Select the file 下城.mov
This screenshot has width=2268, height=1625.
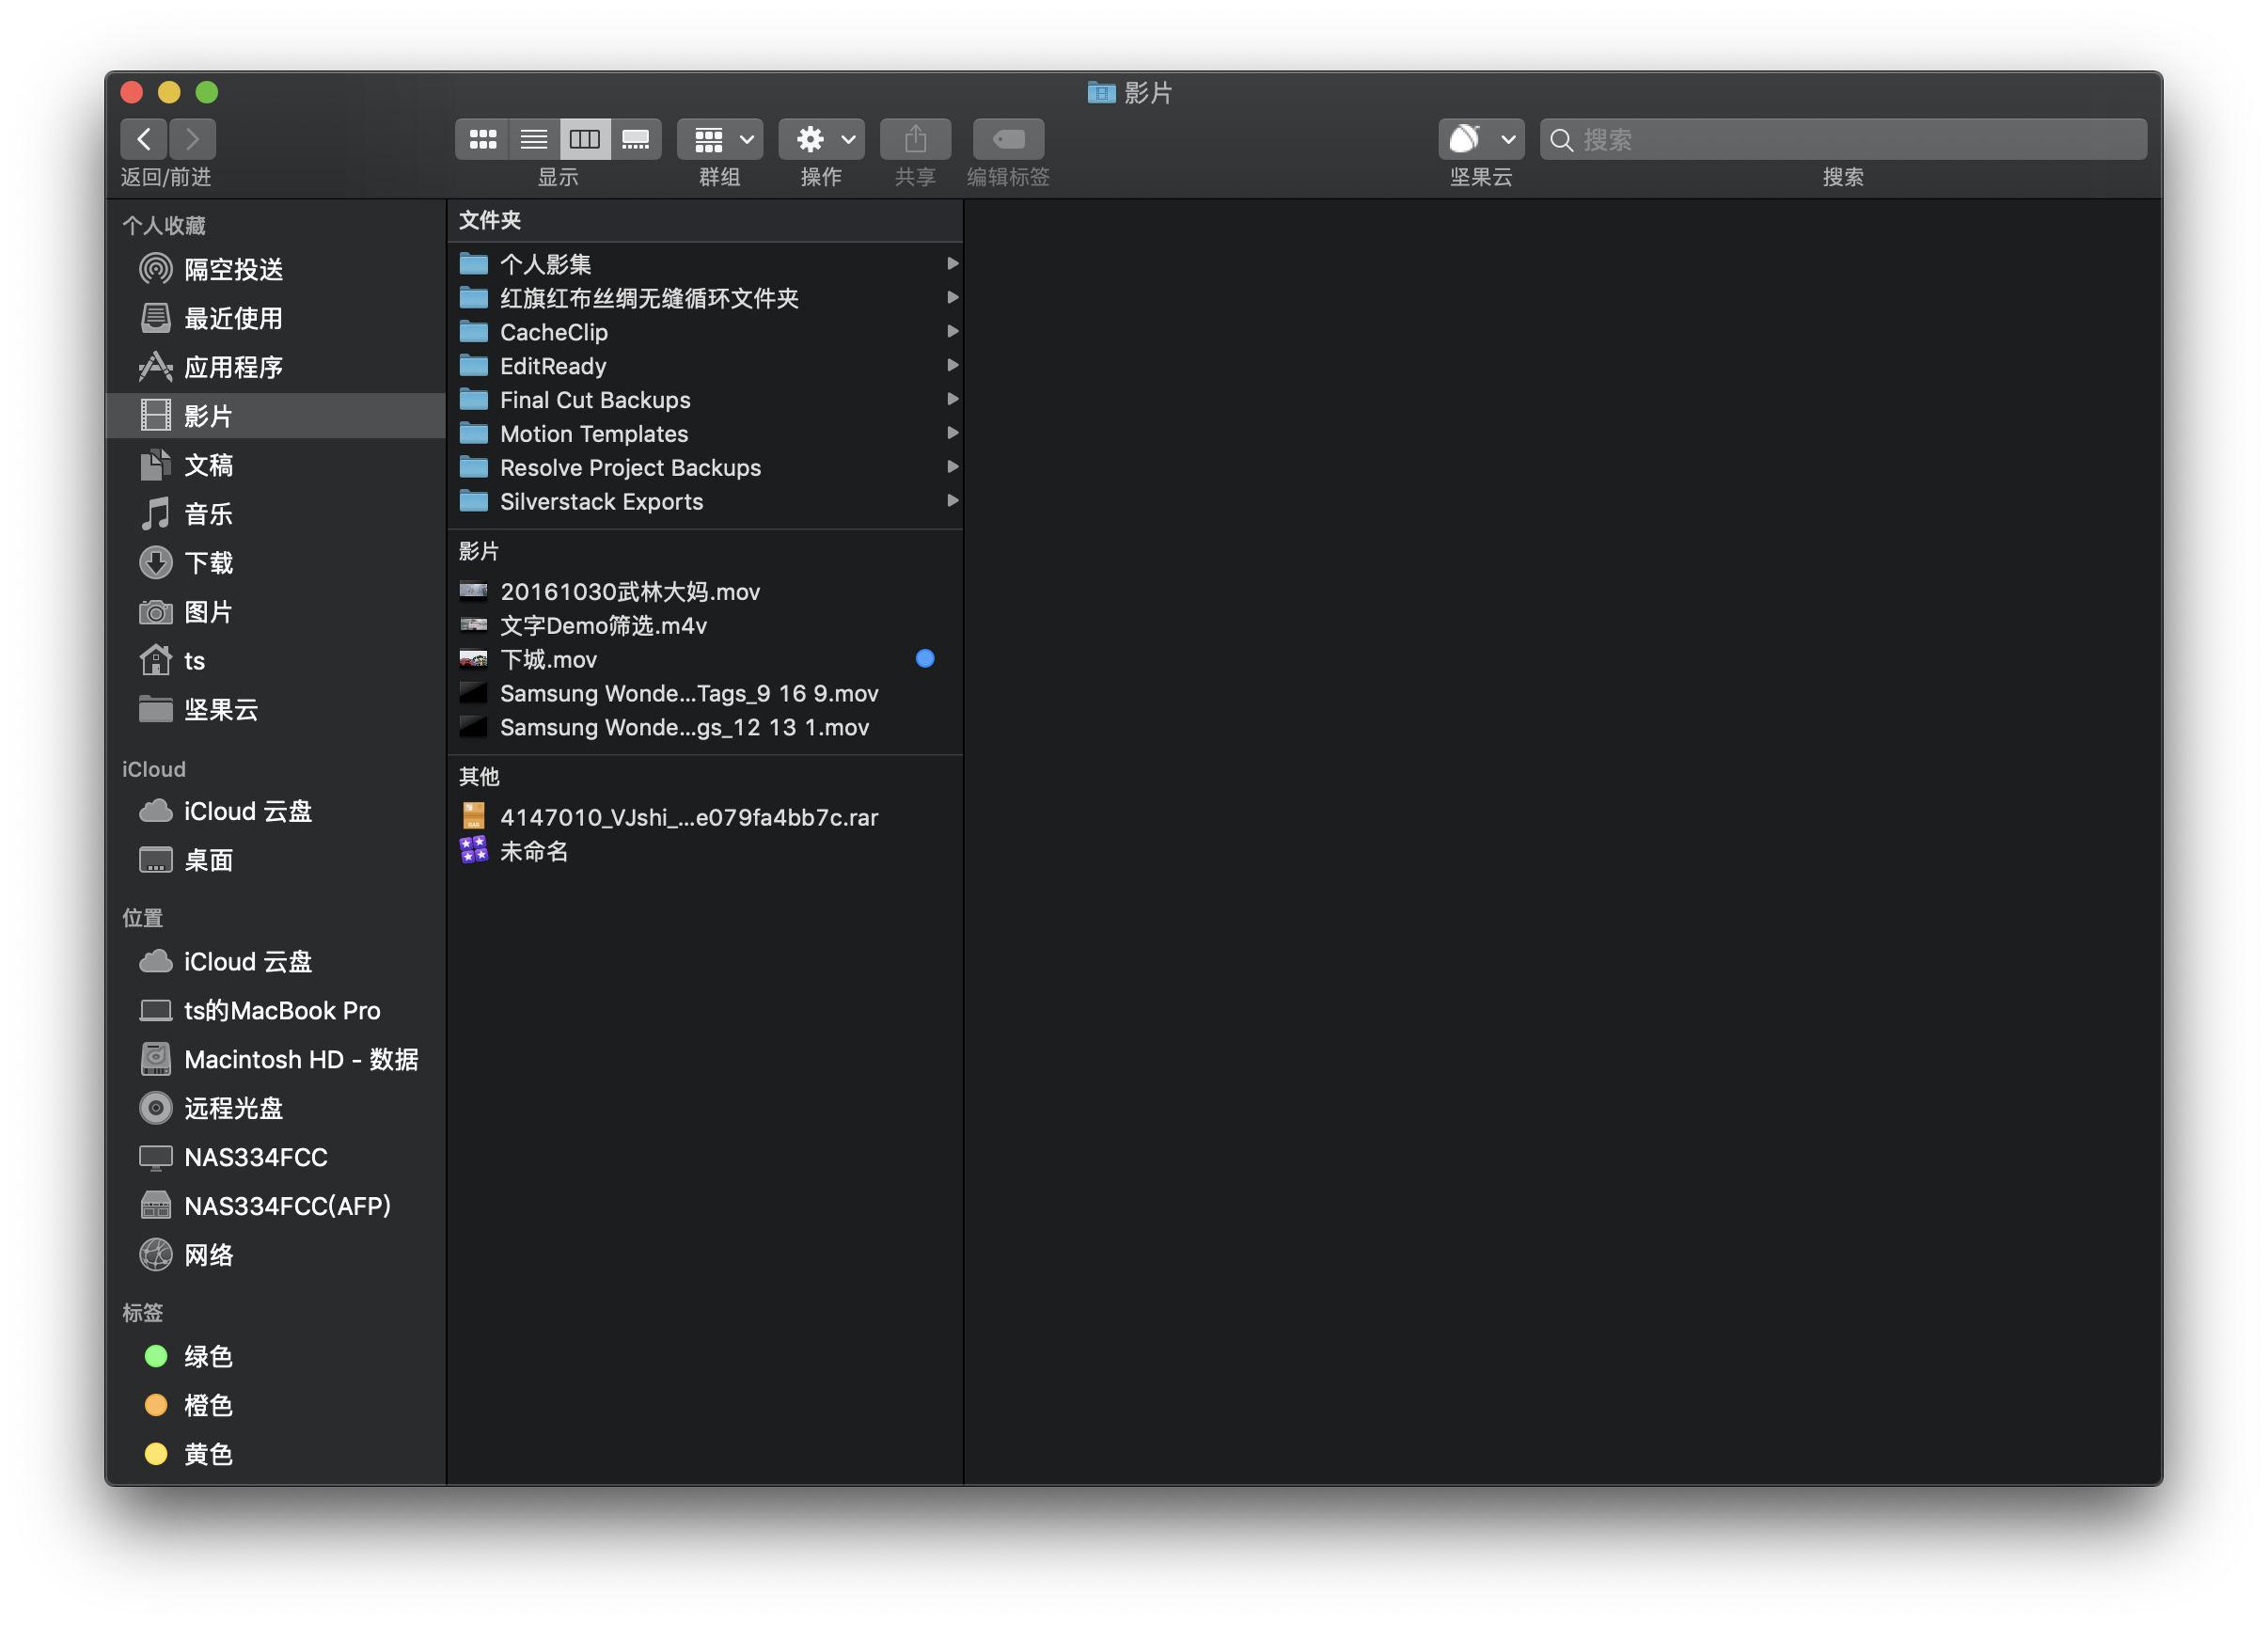point(548,659)
